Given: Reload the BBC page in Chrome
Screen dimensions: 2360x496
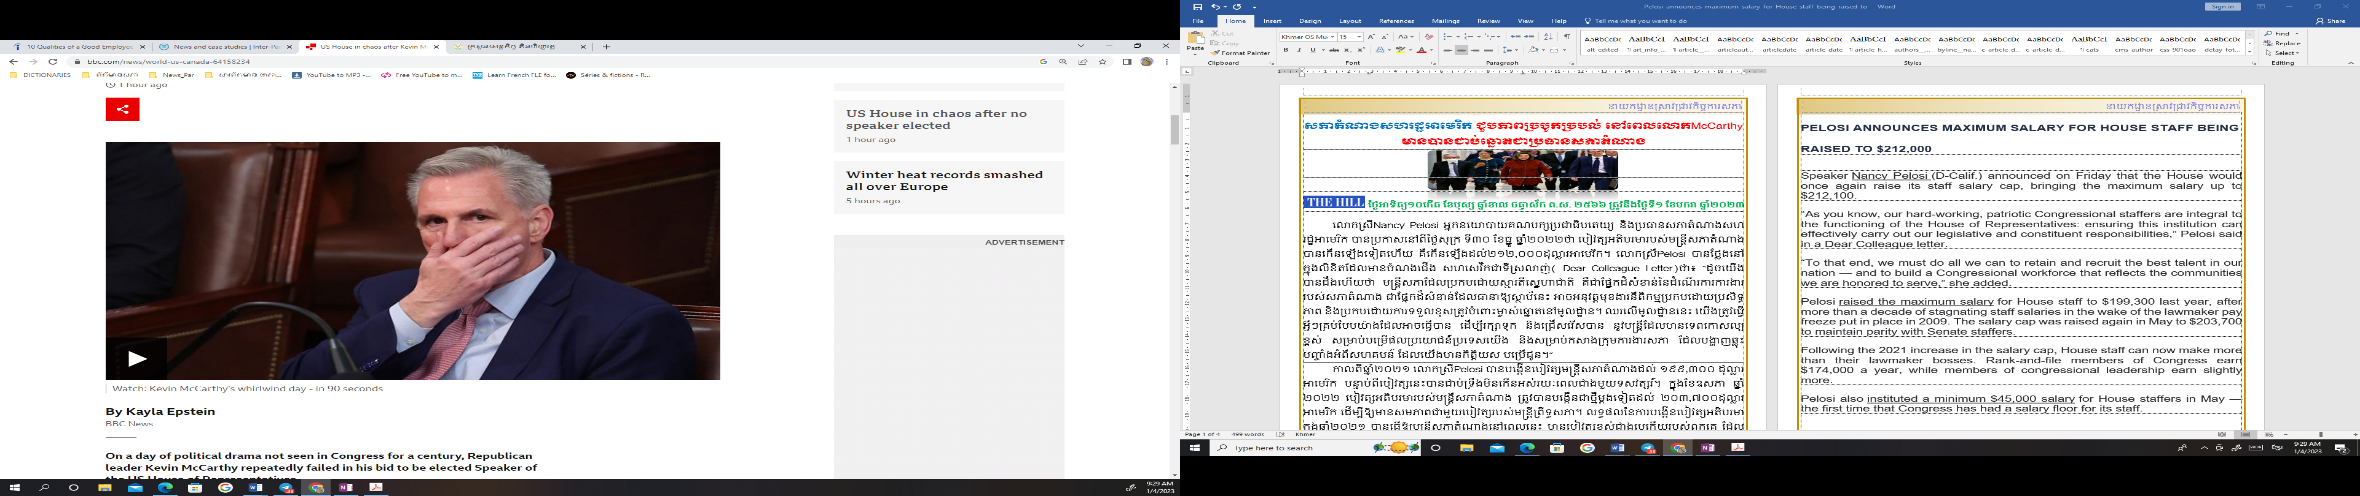Looking at the screenshot, I should tap(53, 62).
